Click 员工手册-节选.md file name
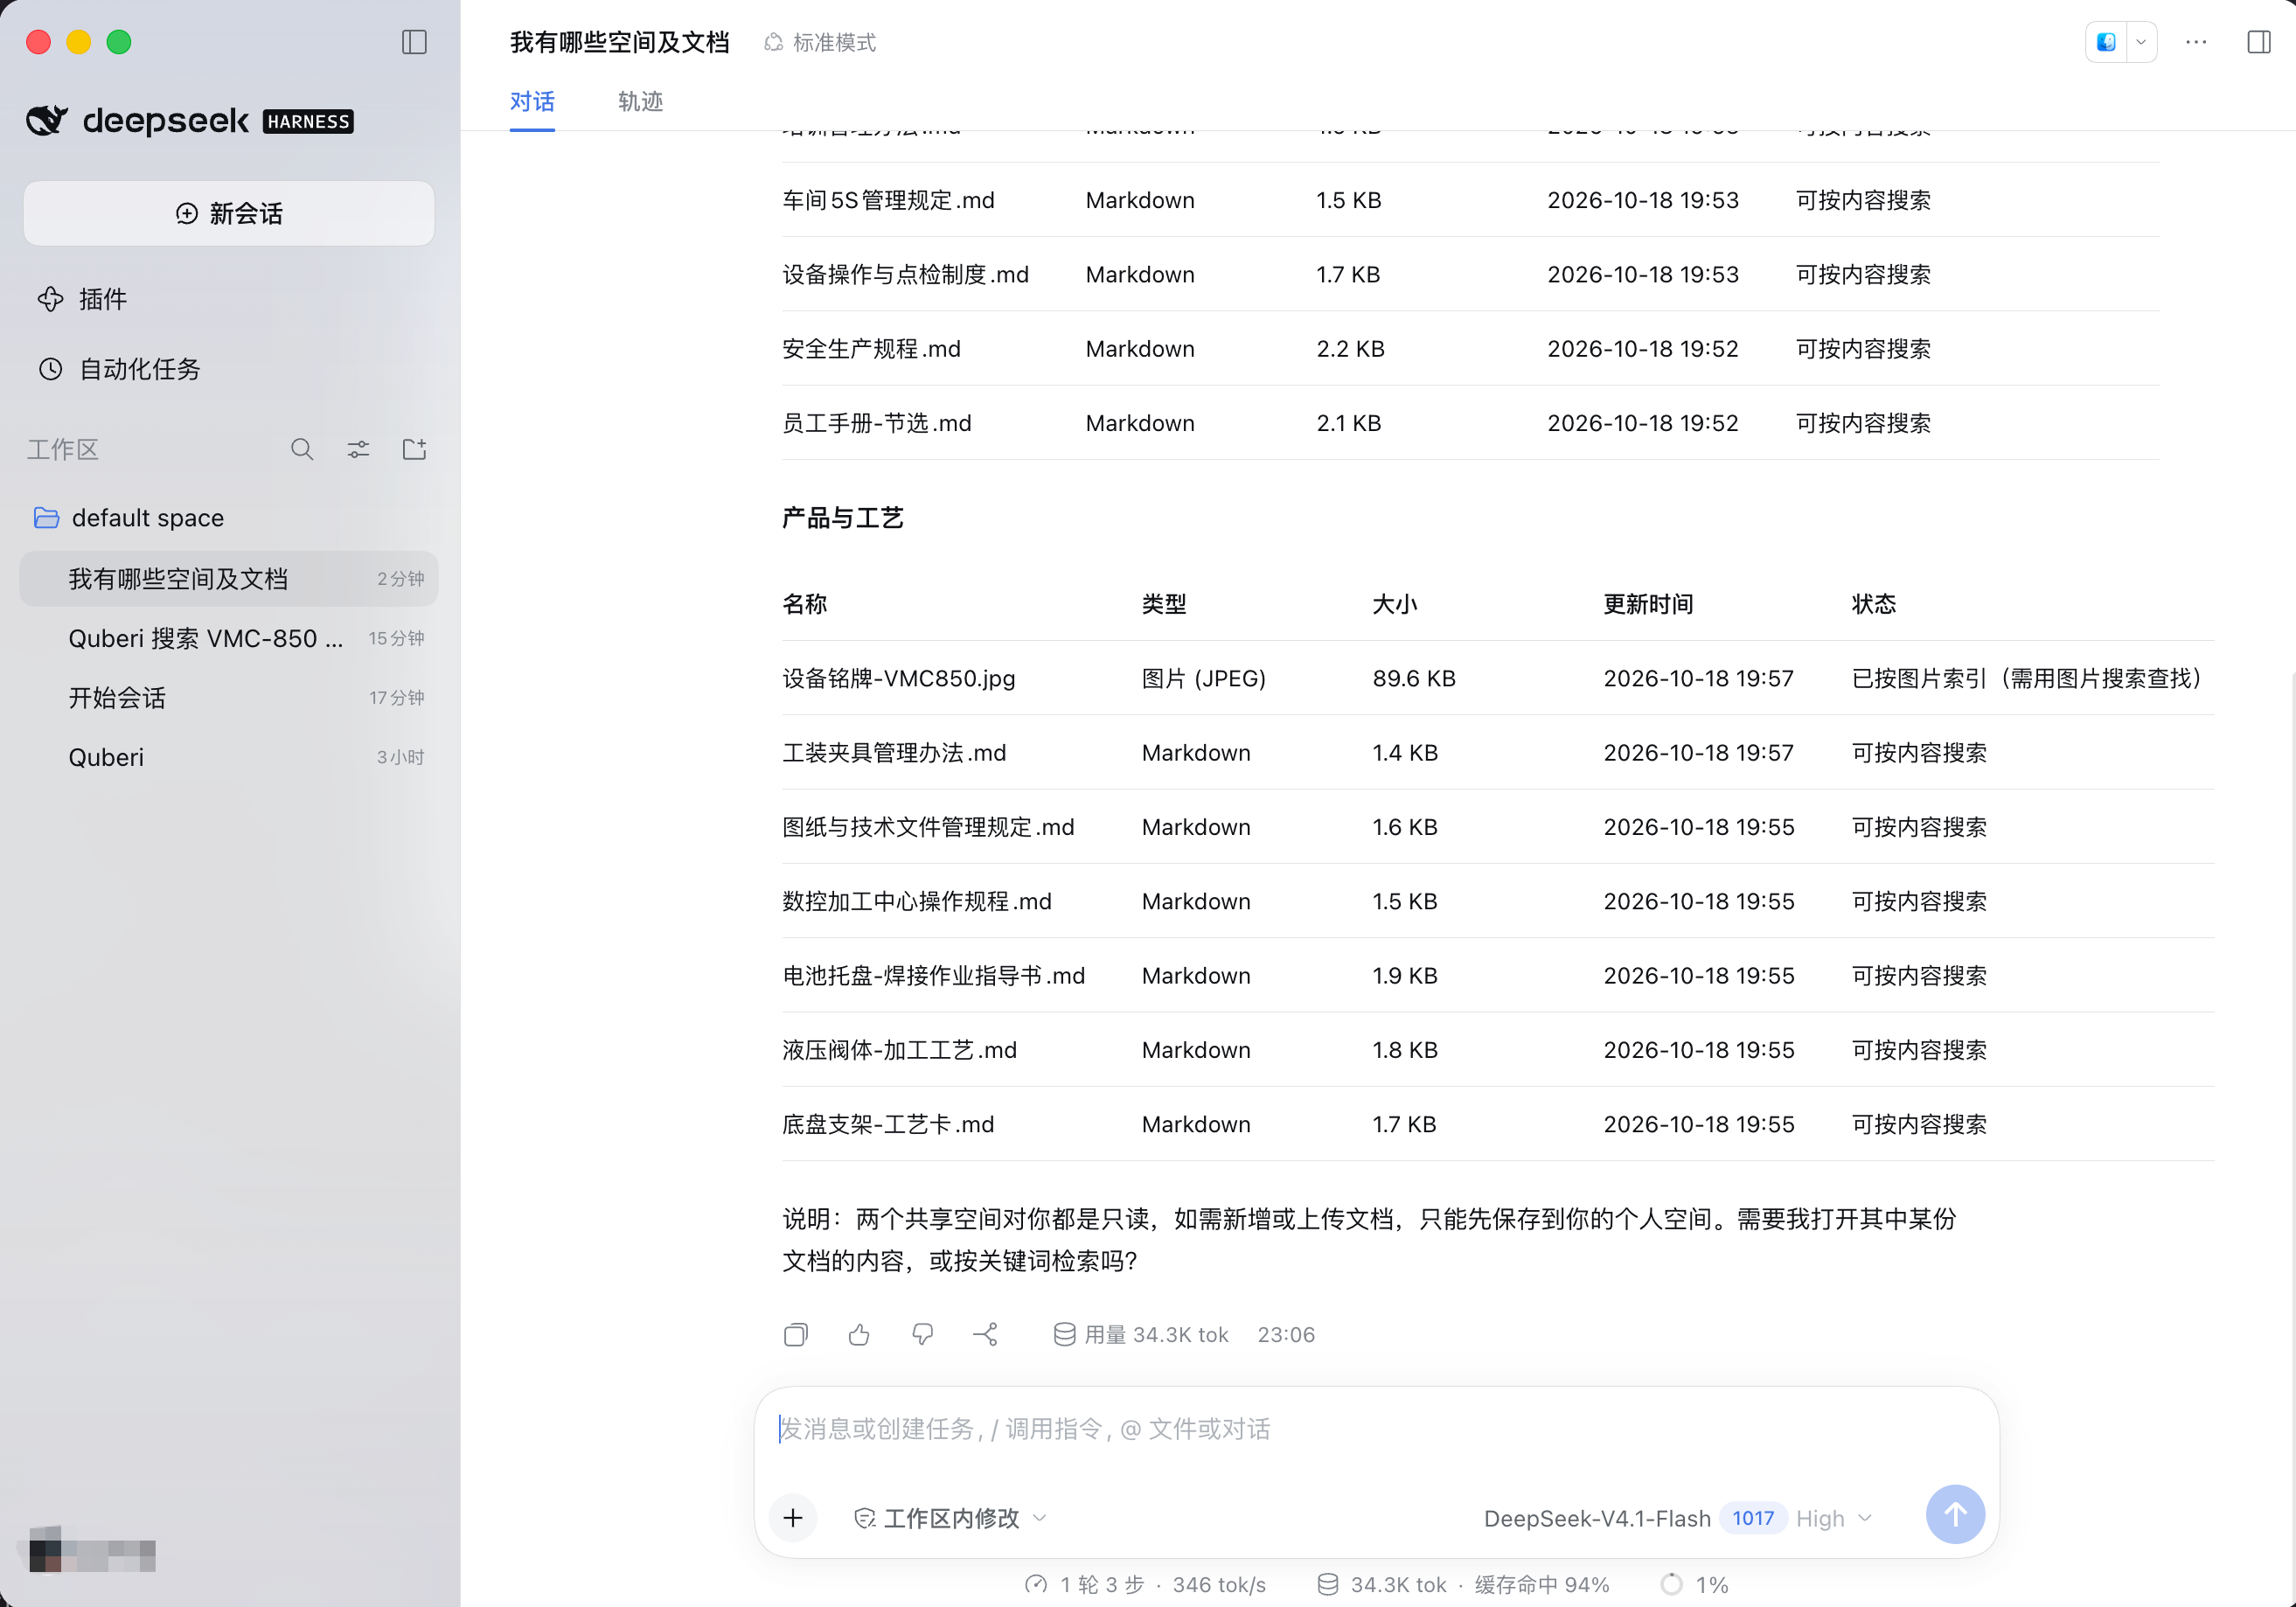 click(x=877, y=423)
